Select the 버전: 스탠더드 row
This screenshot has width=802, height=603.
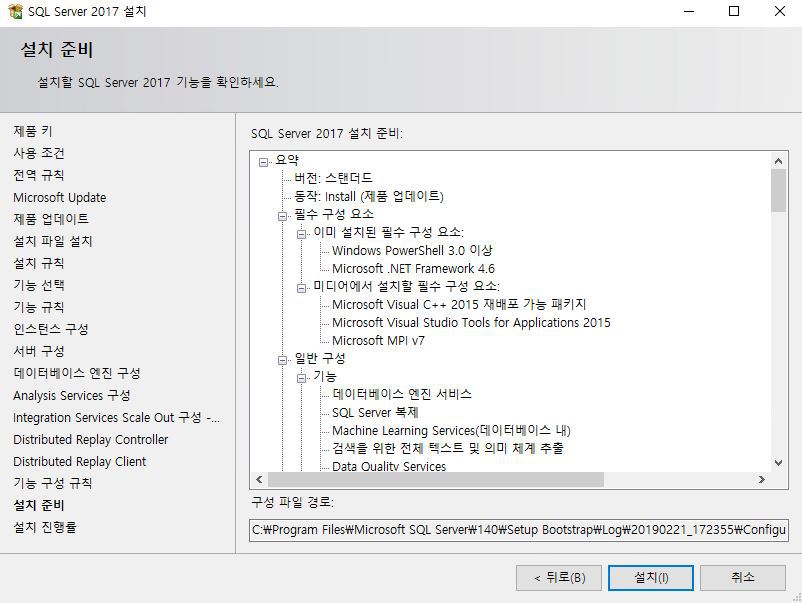click(x=333, y=178)
